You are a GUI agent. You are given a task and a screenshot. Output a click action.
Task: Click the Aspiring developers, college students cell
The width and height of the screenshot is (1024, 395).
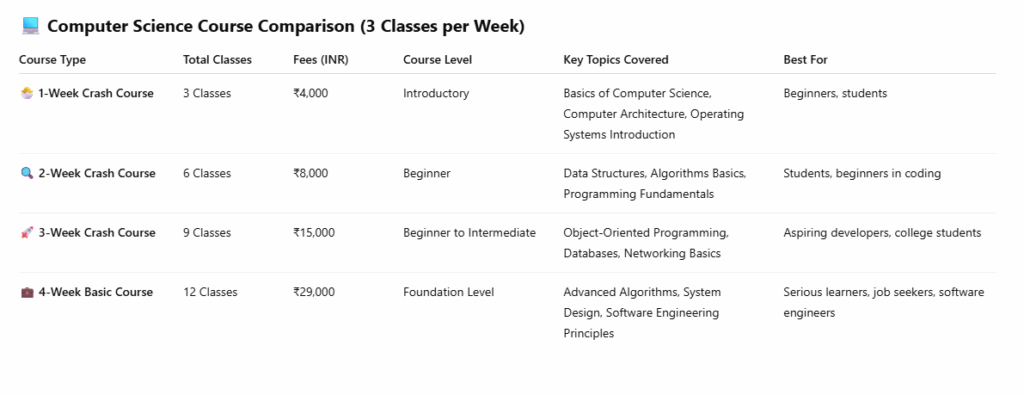pos(882,233)
